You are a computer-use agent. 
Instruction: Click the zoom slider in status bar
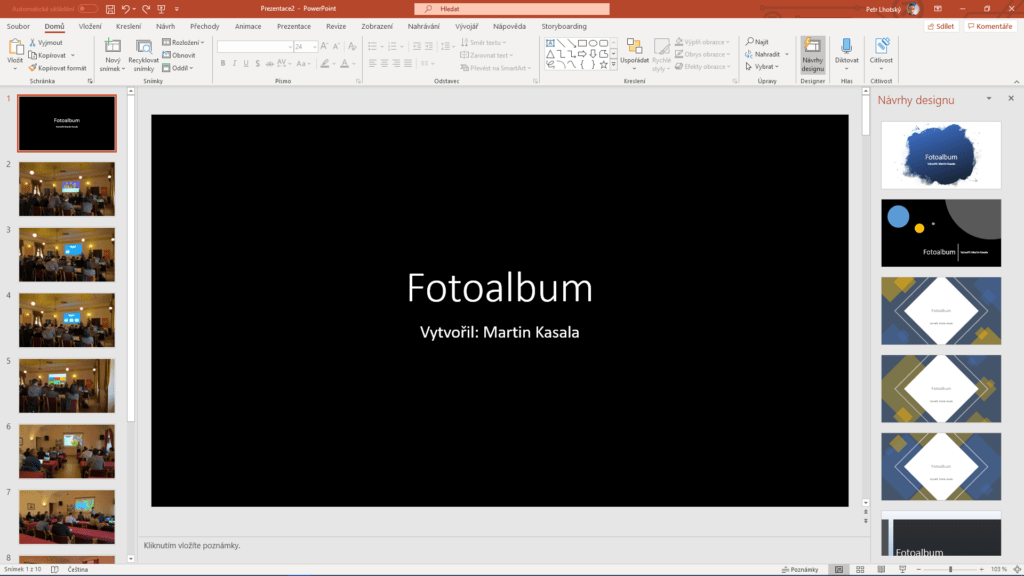[950, 569]
